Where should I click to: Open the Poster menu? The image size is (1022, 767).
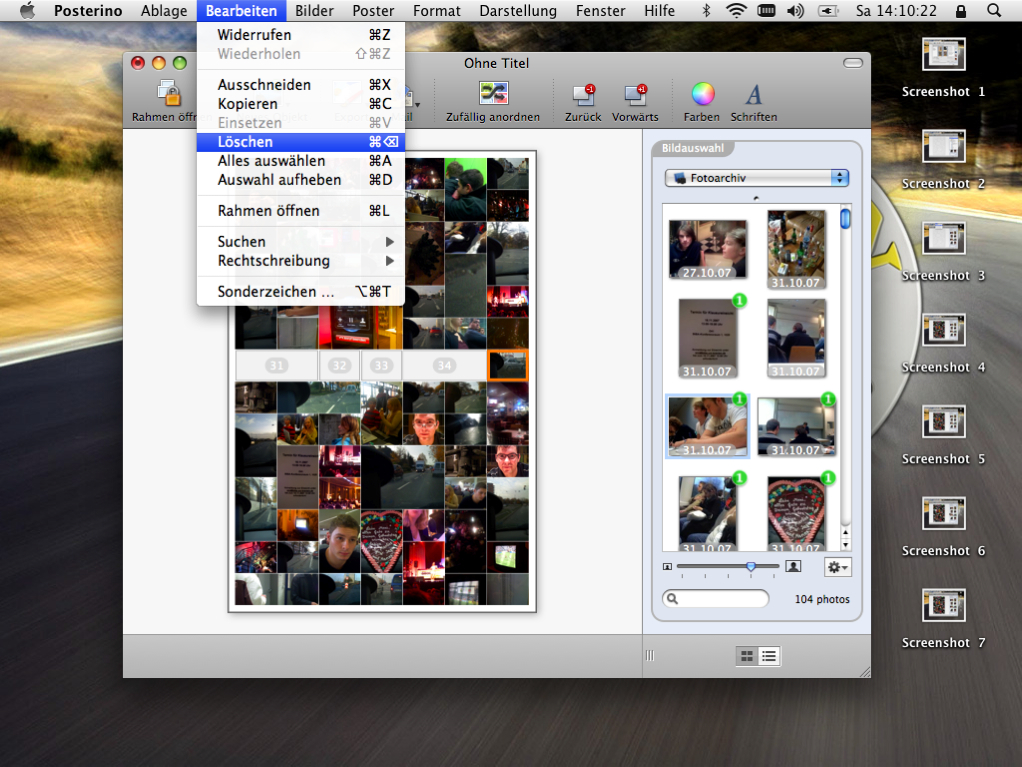373,10
